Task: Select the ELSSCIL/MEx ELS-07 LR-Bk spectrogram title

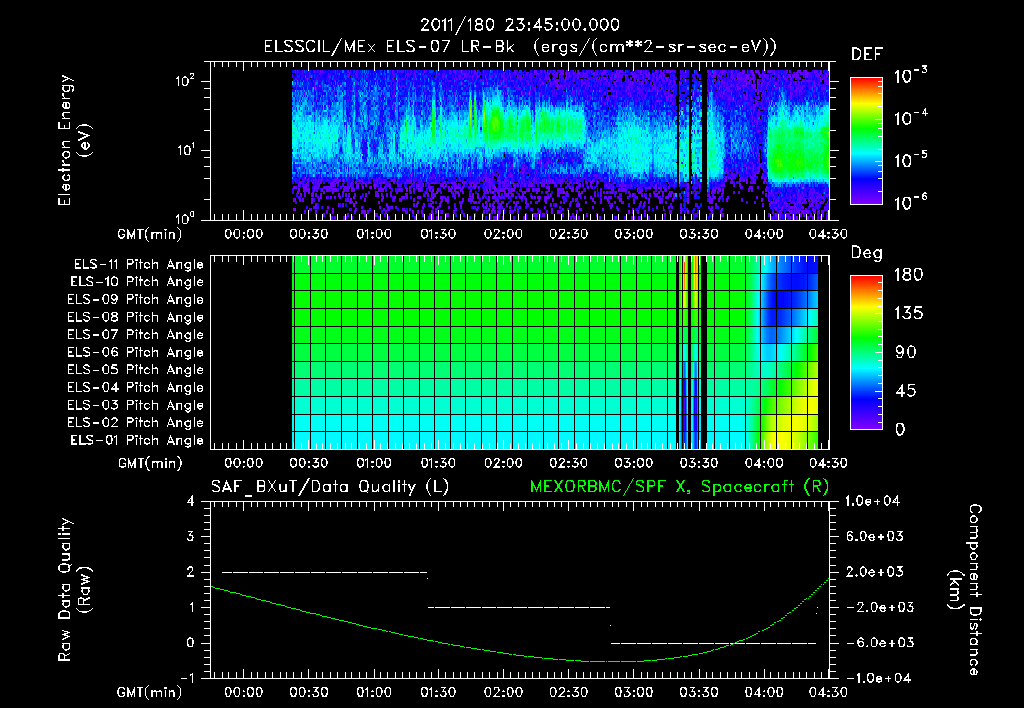Action: pos(520,47)
